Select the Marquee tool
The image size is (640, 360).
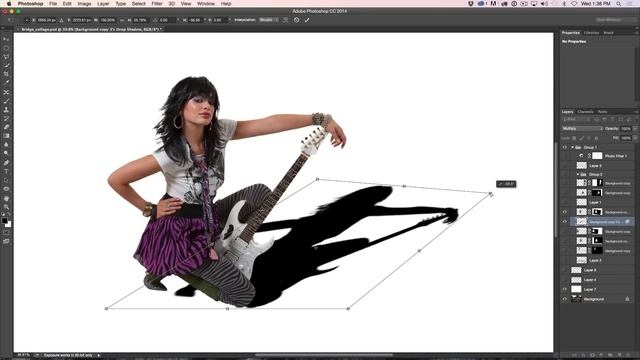6,48
